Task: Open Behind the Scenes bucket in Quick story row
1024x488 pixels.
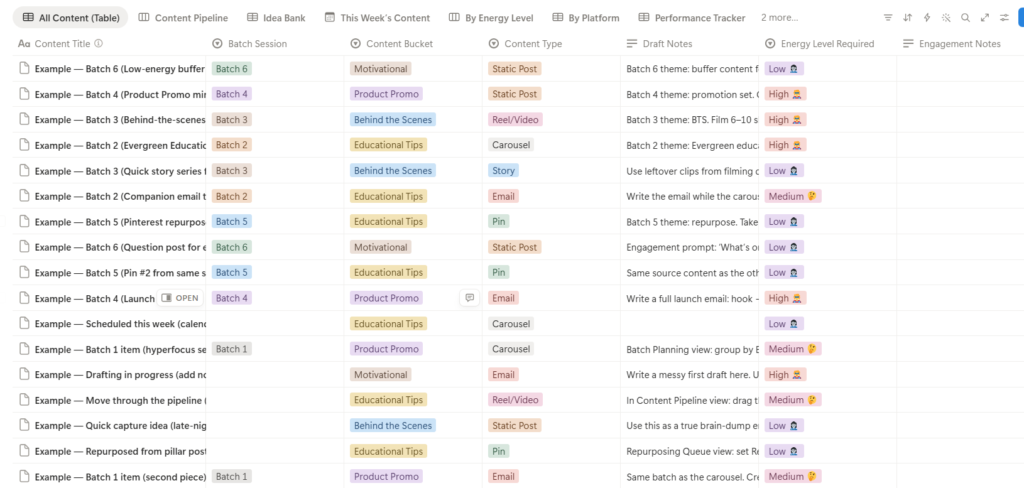Action: pos(392,171)
